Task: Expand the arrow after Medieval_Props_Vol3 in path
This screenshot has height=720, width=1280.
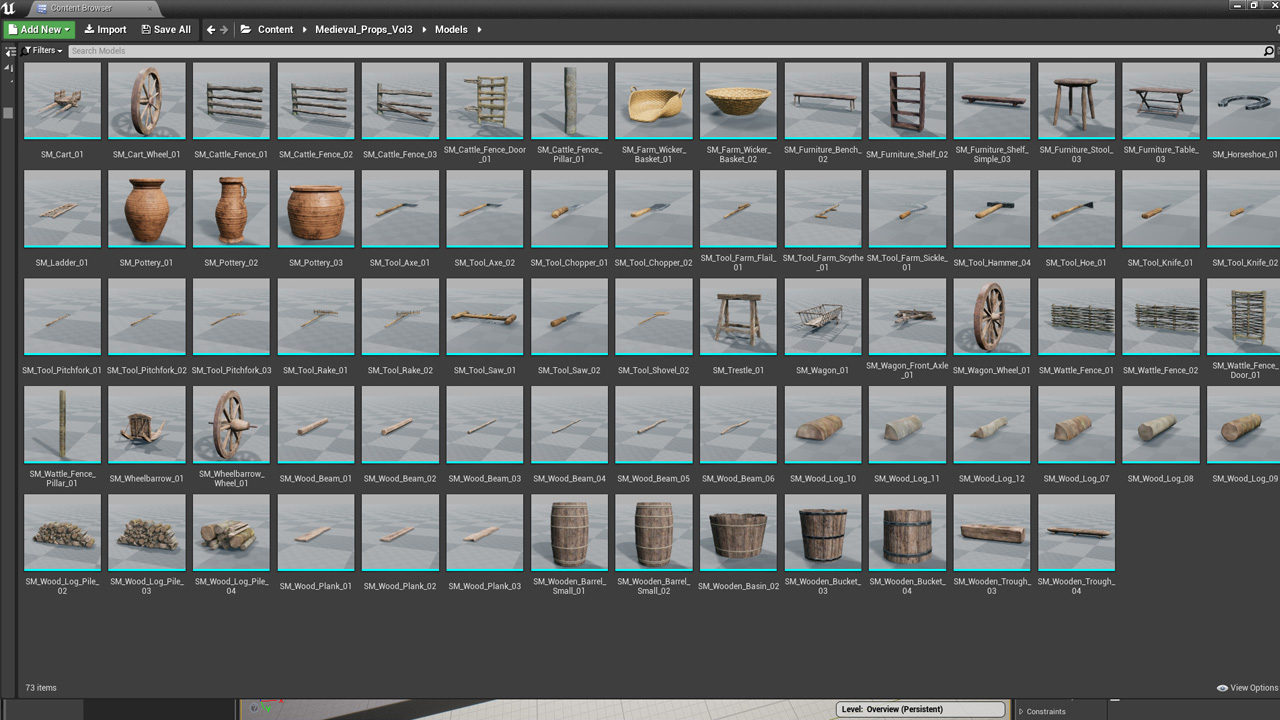Action: click(422, 30)
